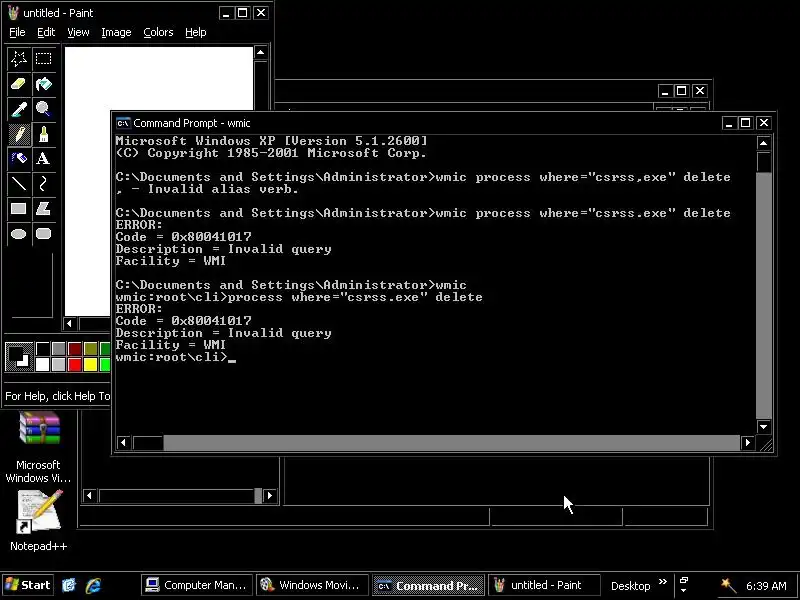This screenshot has height=600, width=800.
Task: Switch to Command Pr... taskbar button
Action: pyautogui.click(x=428, y=585)
